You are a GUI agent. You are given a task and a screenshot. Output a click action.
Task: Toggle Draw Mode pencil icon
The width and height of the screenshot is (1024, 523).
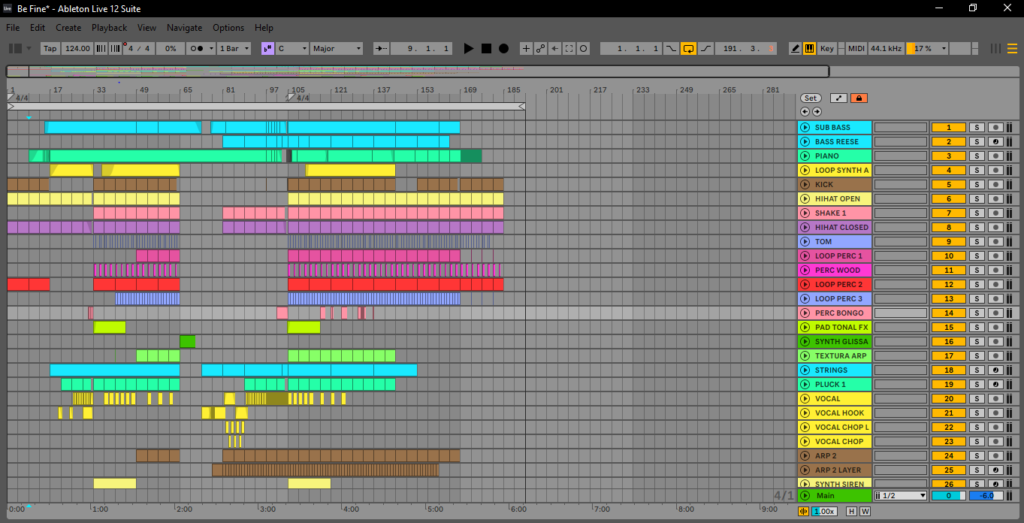tap(795, 48)
